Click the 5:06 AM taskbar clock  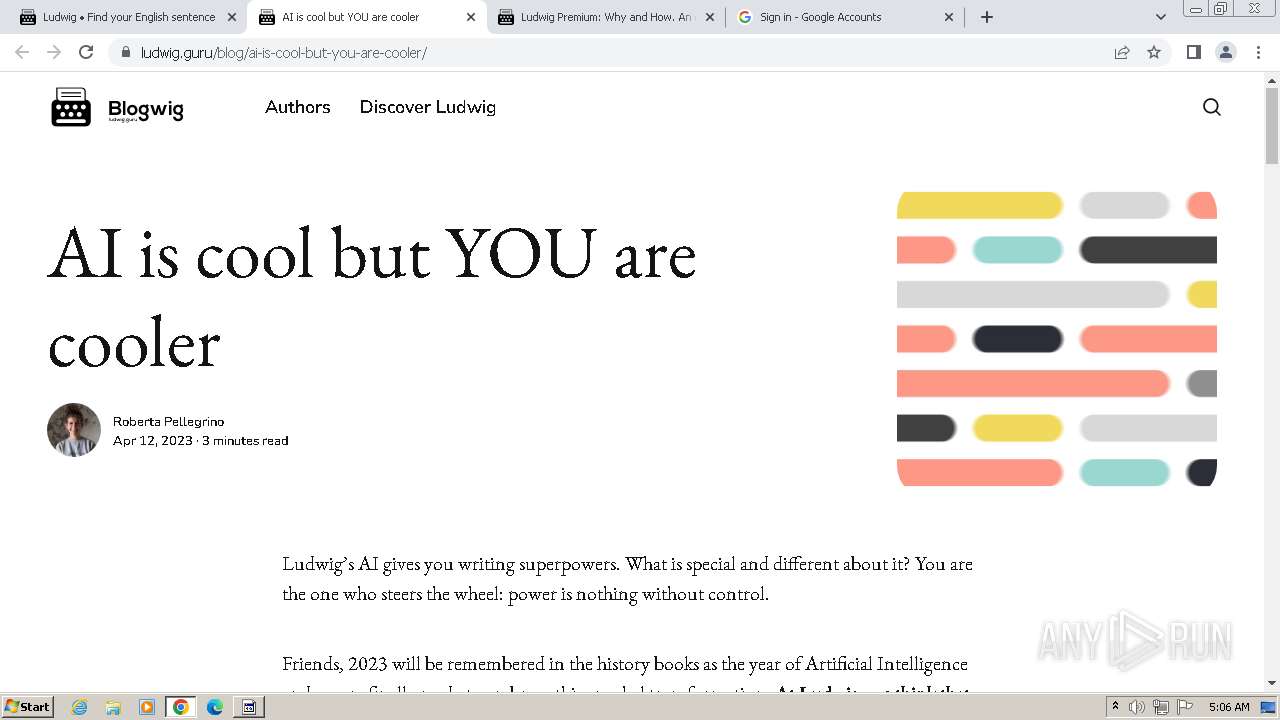point(1229,707)
